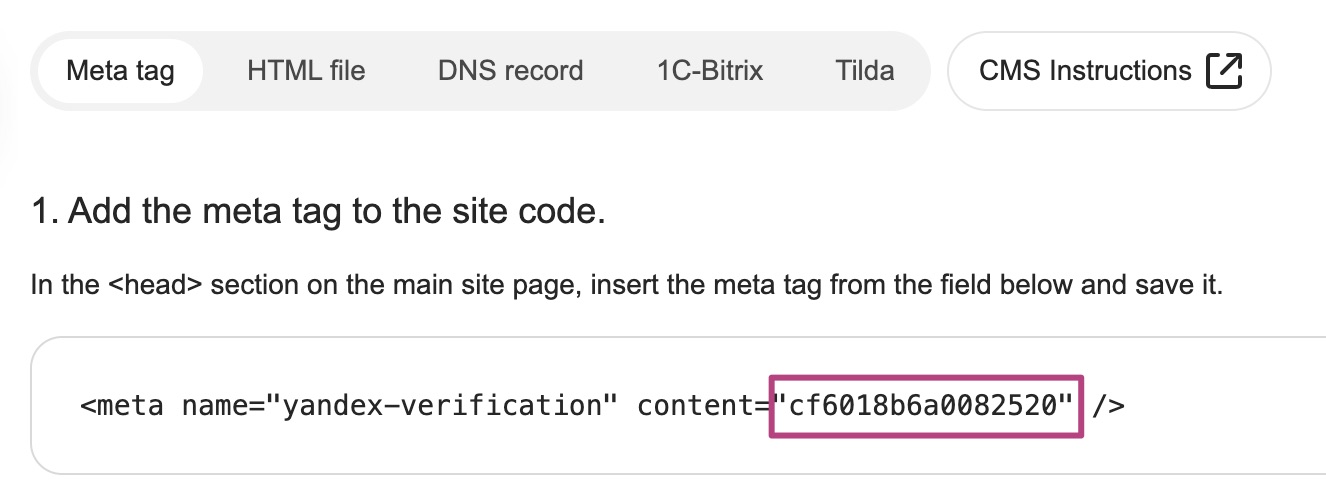Choose the Tilda verification tab
1326x494 pixels.
pos(865,71)
